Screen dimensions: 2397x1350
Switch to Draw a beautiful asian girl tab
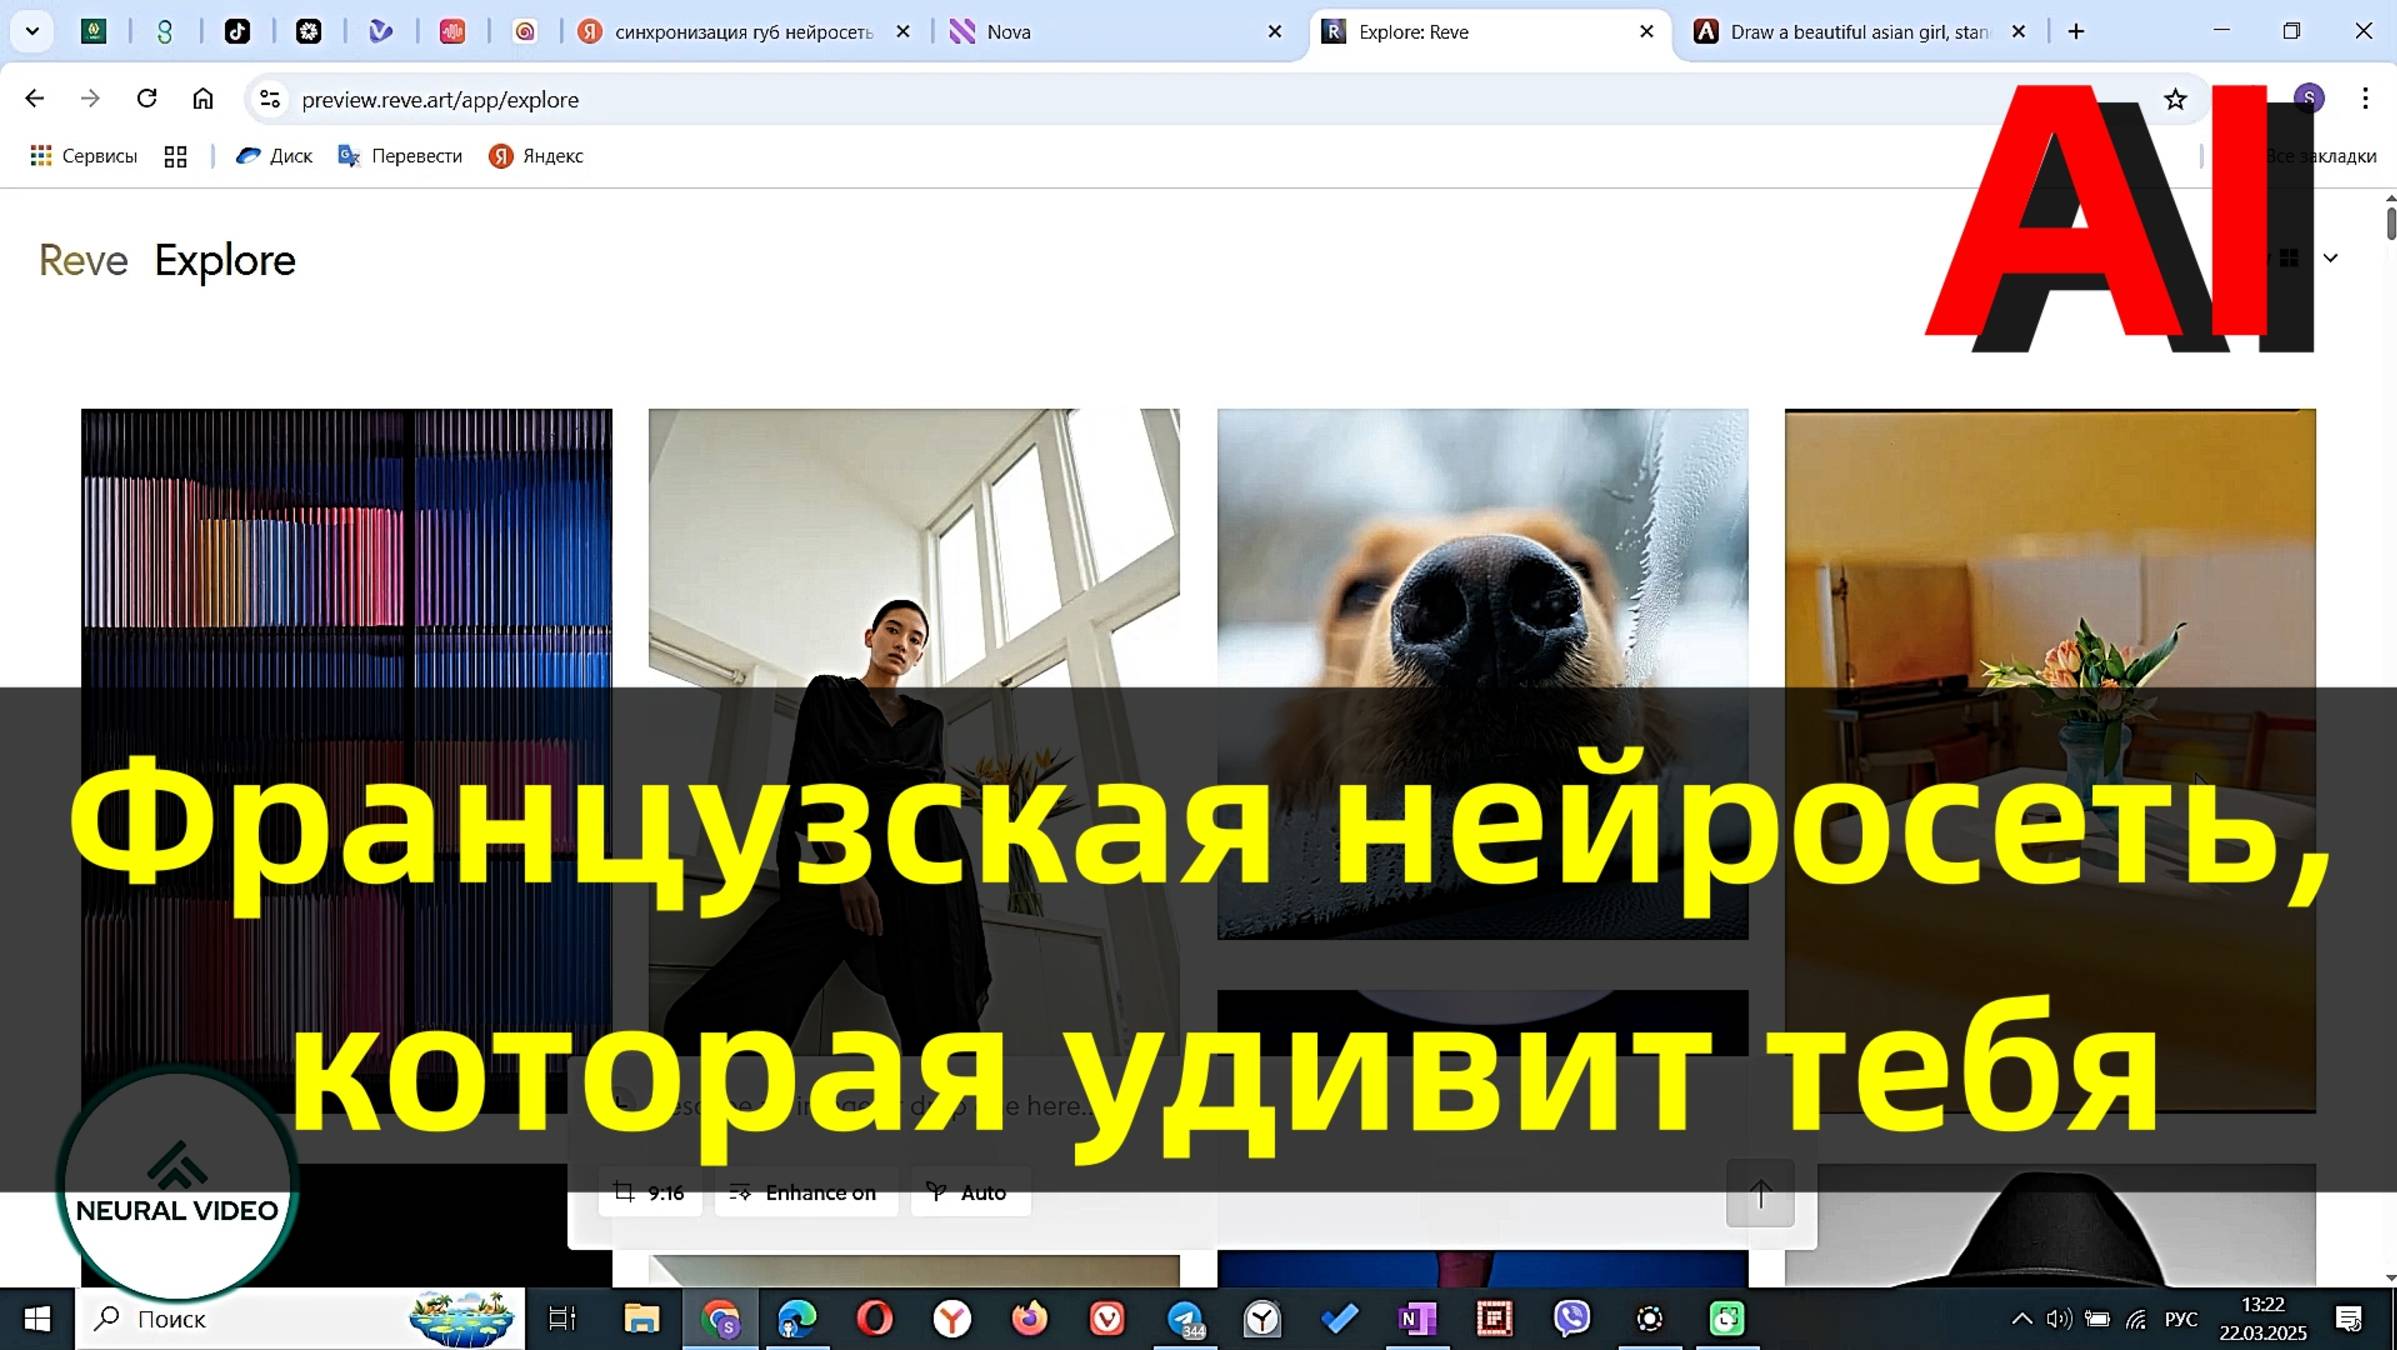pyautogui.click(x=1850, y=32)
